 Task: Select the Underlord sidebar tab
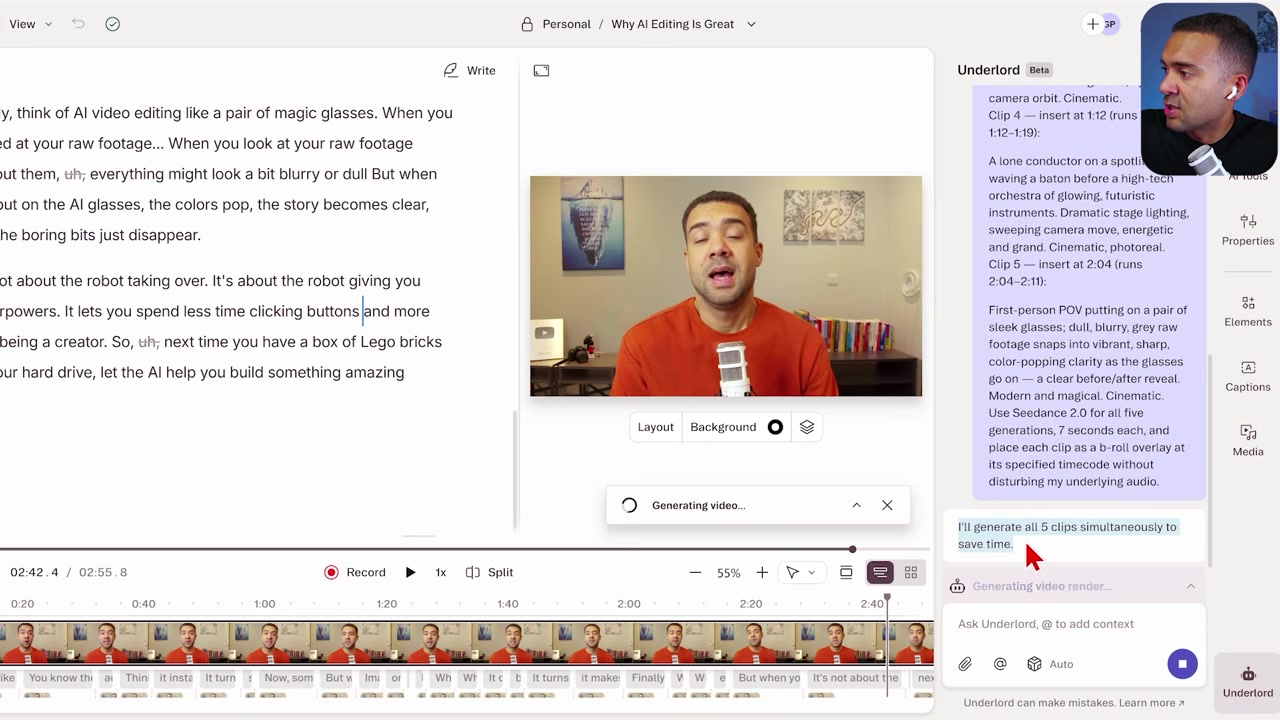click(1248, 681)
